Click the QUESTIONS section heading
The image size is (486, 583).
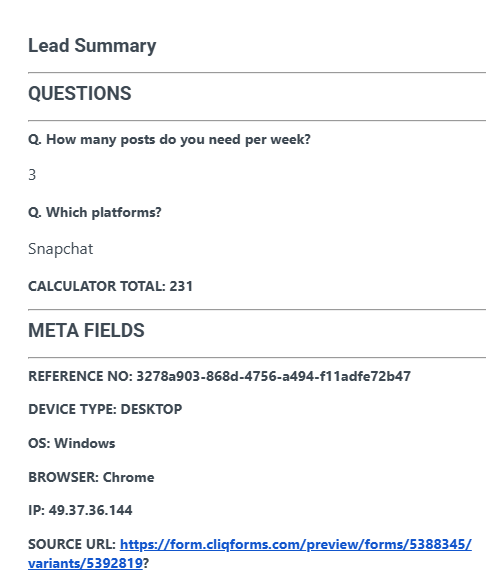pos(80,93)
